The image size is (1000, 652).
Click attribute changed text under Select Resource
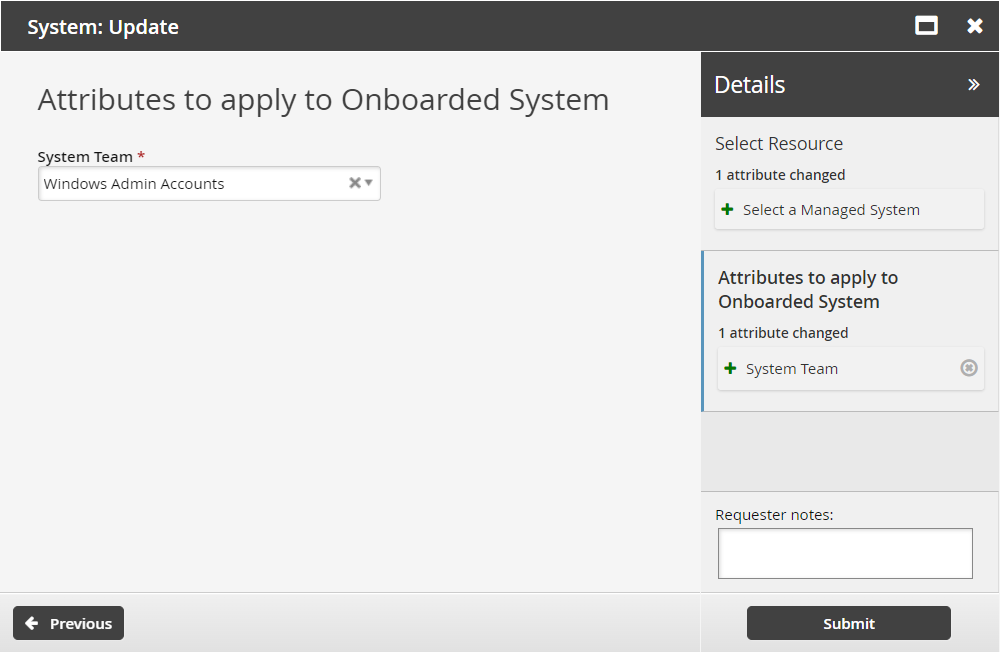[x=780, y=175]
